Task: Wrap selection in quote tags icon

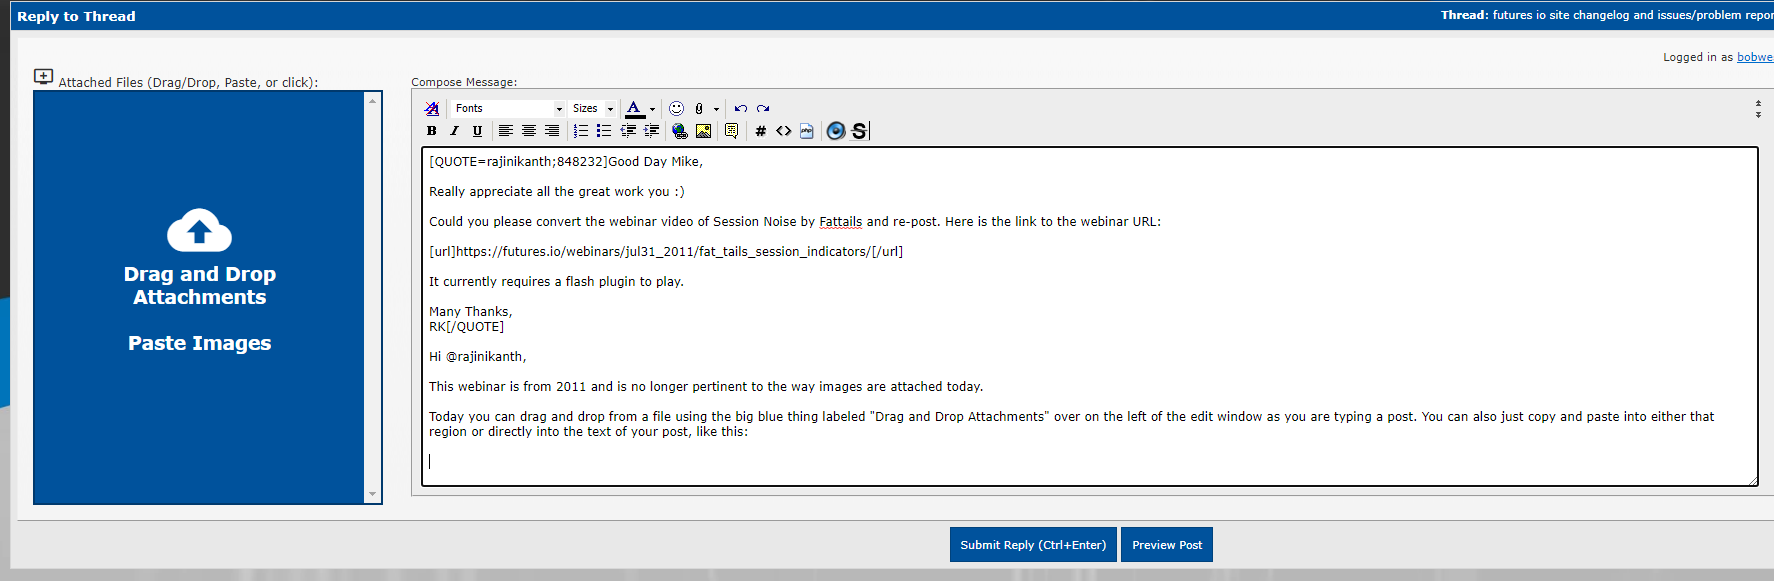Action: [x=732, y=131]
